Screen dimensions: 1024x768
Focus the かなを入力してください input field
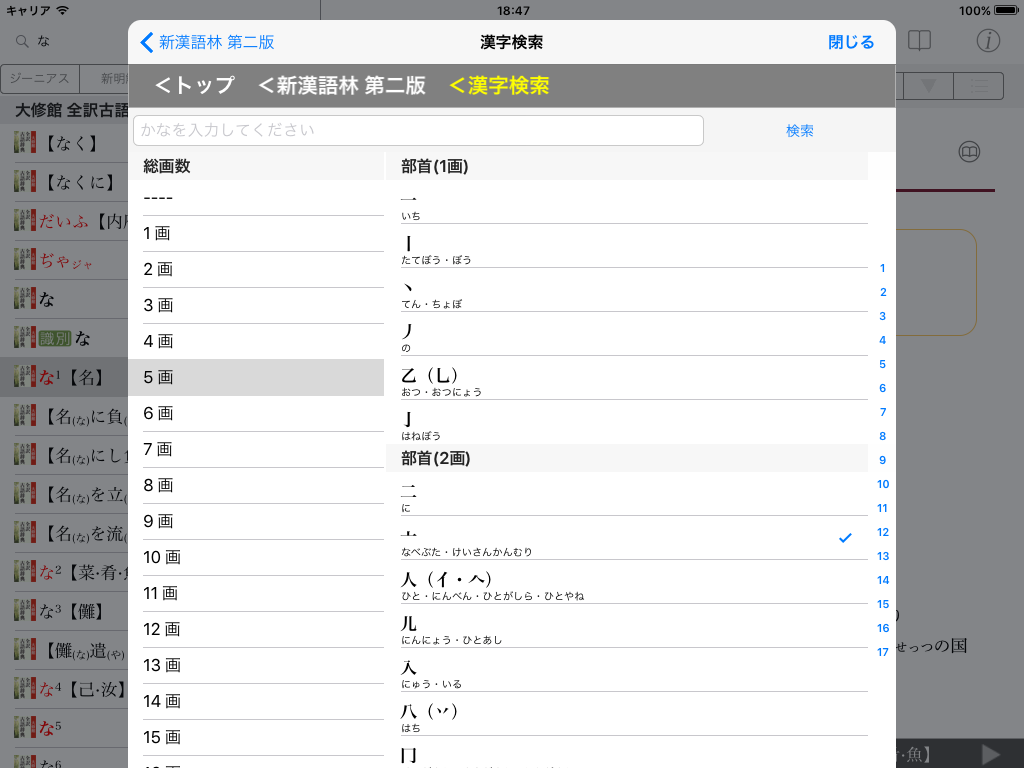coord(418,130)
